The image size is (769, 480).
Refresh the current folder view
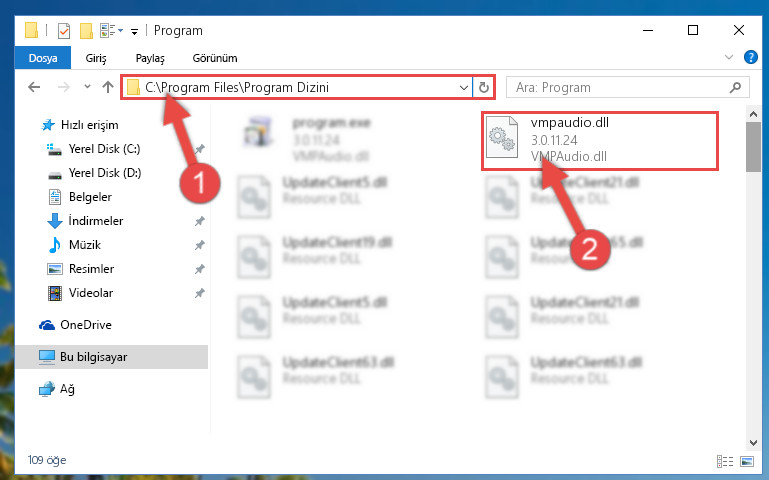click(484, 88)
